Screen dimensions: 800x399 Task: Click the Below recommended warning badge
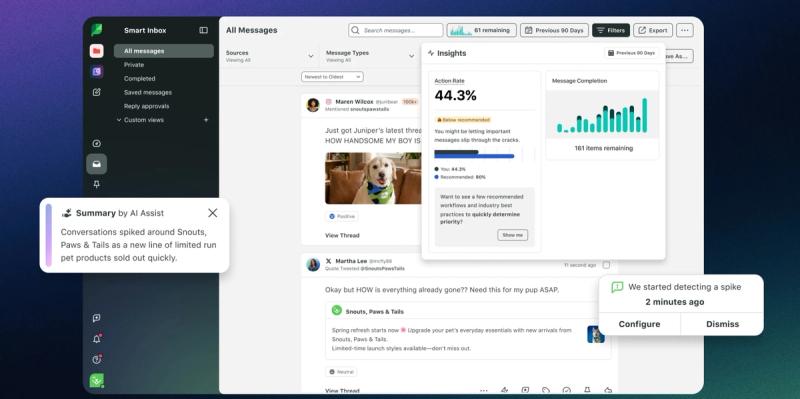pos(462,120)
